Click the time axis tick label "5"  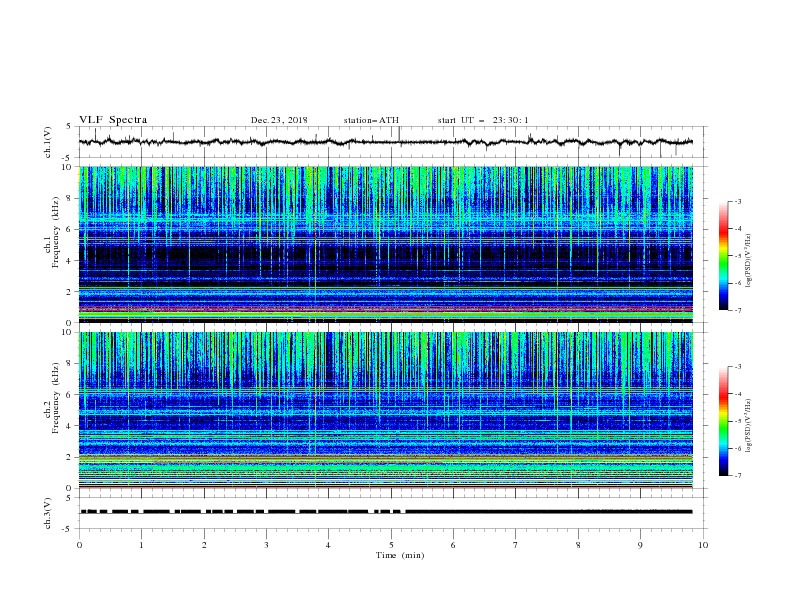pyautogui.click(x=391, y=545)
